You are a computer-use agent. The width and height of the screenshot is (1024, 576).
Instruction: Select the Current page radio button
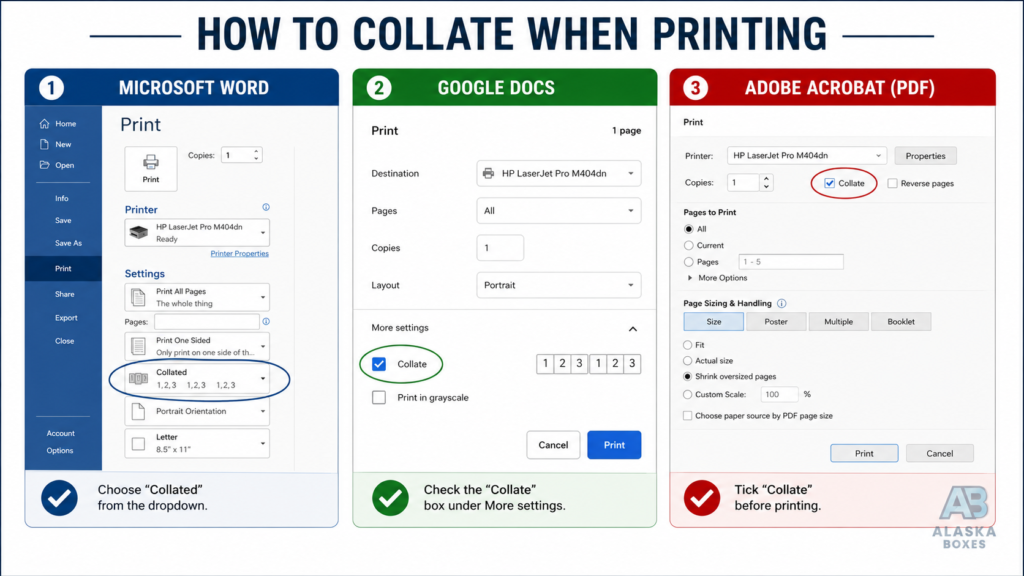(x=688, y=246)
